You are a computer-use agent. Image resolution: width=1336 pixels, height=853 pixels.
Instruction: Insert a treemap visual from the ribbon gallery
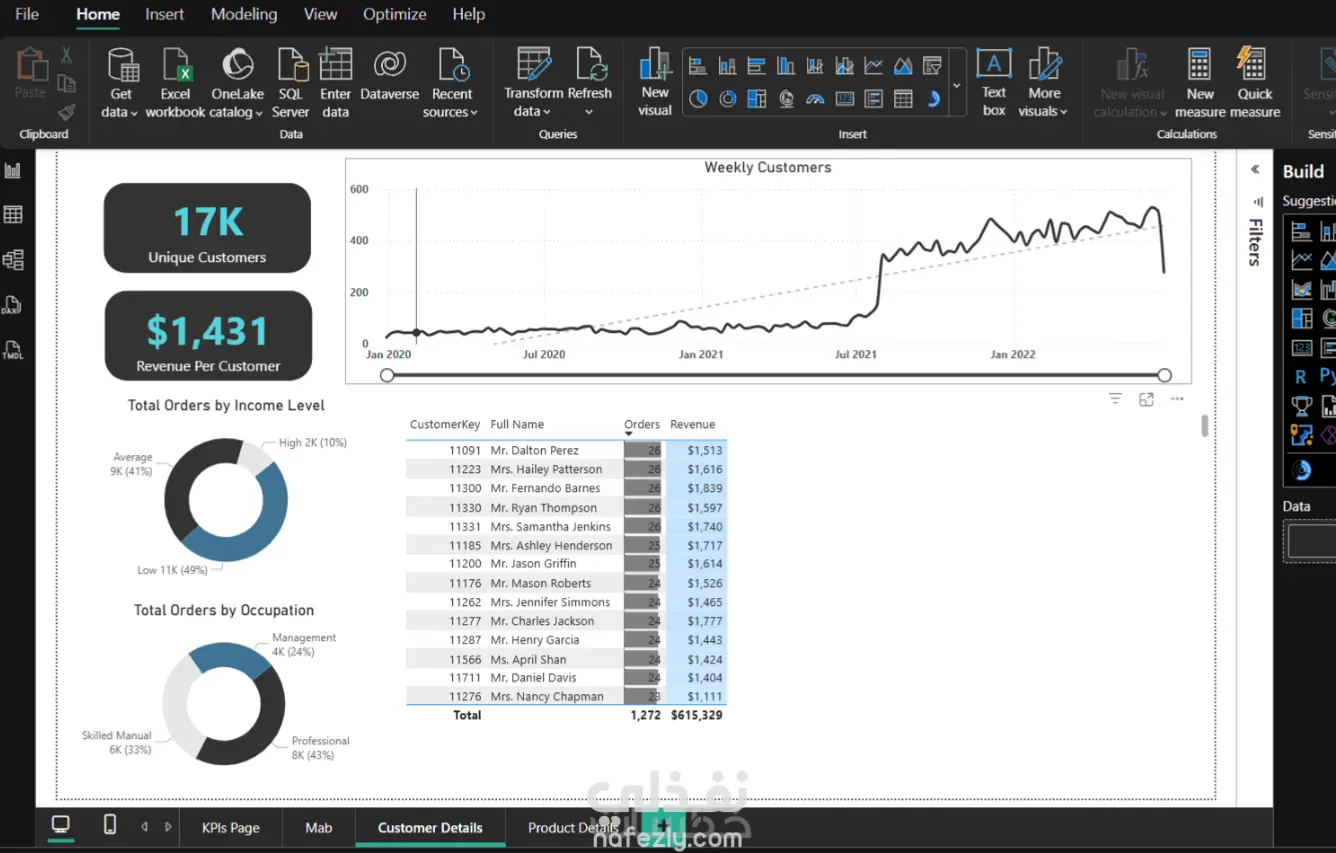(x=757, y=98)
